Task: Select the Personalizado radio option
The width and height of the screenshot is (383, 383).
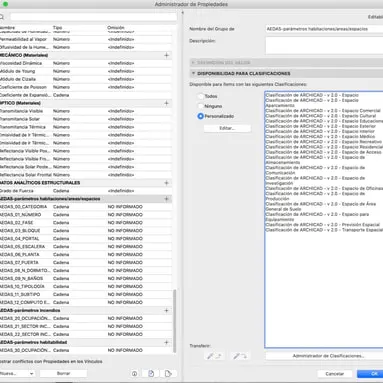Action: pyautogui.click(x=200, y=116)
